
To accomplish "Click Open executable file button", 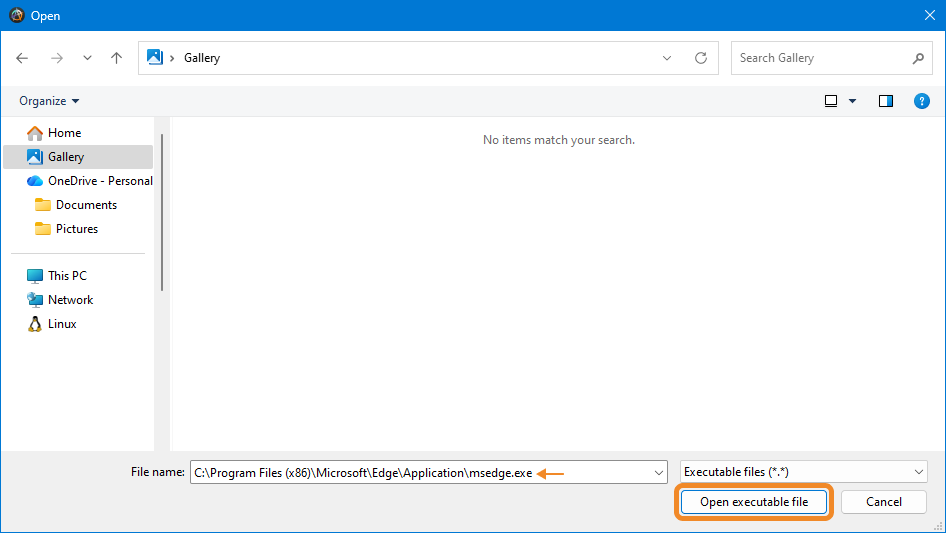I will point(754,502).
